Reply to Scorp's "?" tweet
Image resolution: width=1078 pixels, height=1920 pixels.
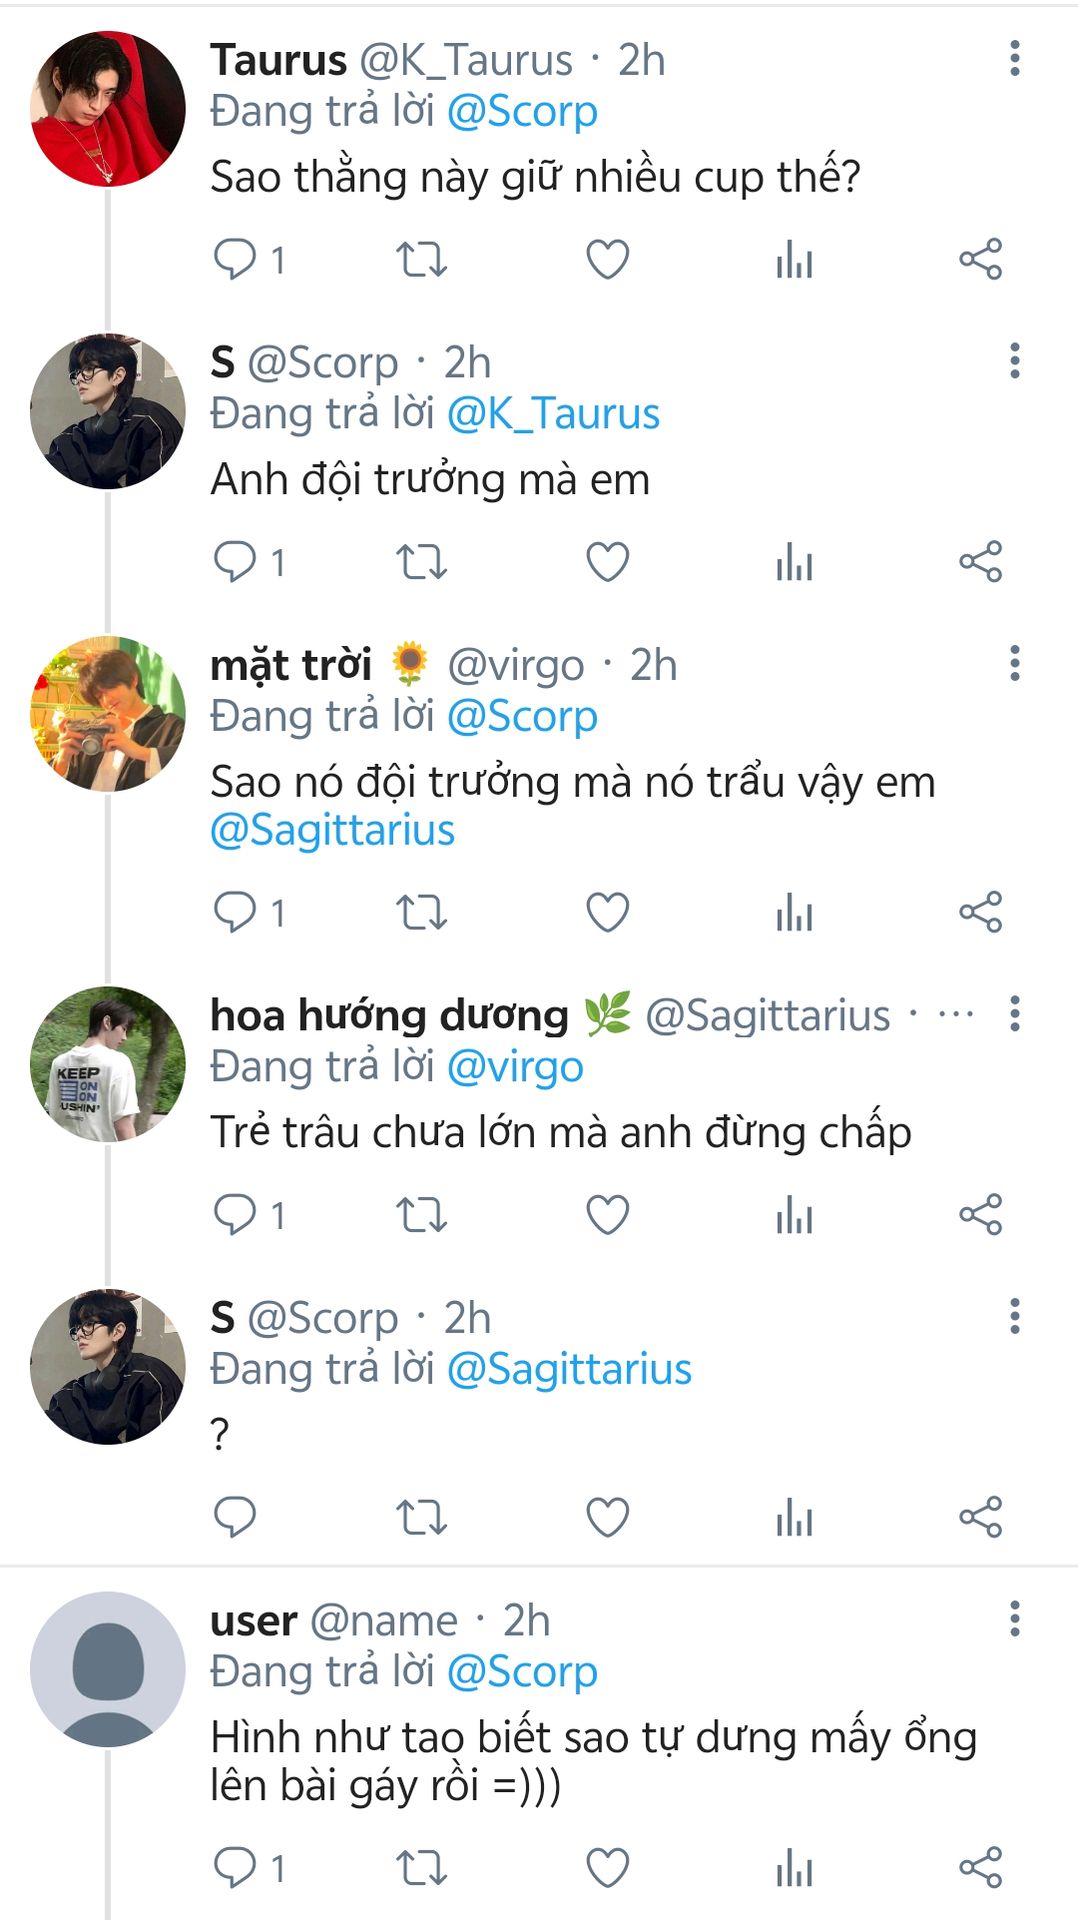236,1517
